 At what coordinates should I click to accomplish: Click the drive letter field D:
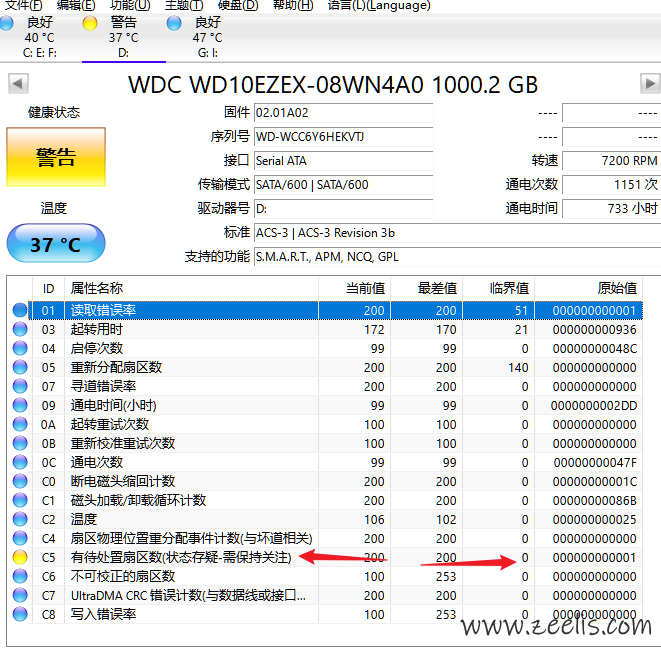pyautogui.click(x=344, y=209)
